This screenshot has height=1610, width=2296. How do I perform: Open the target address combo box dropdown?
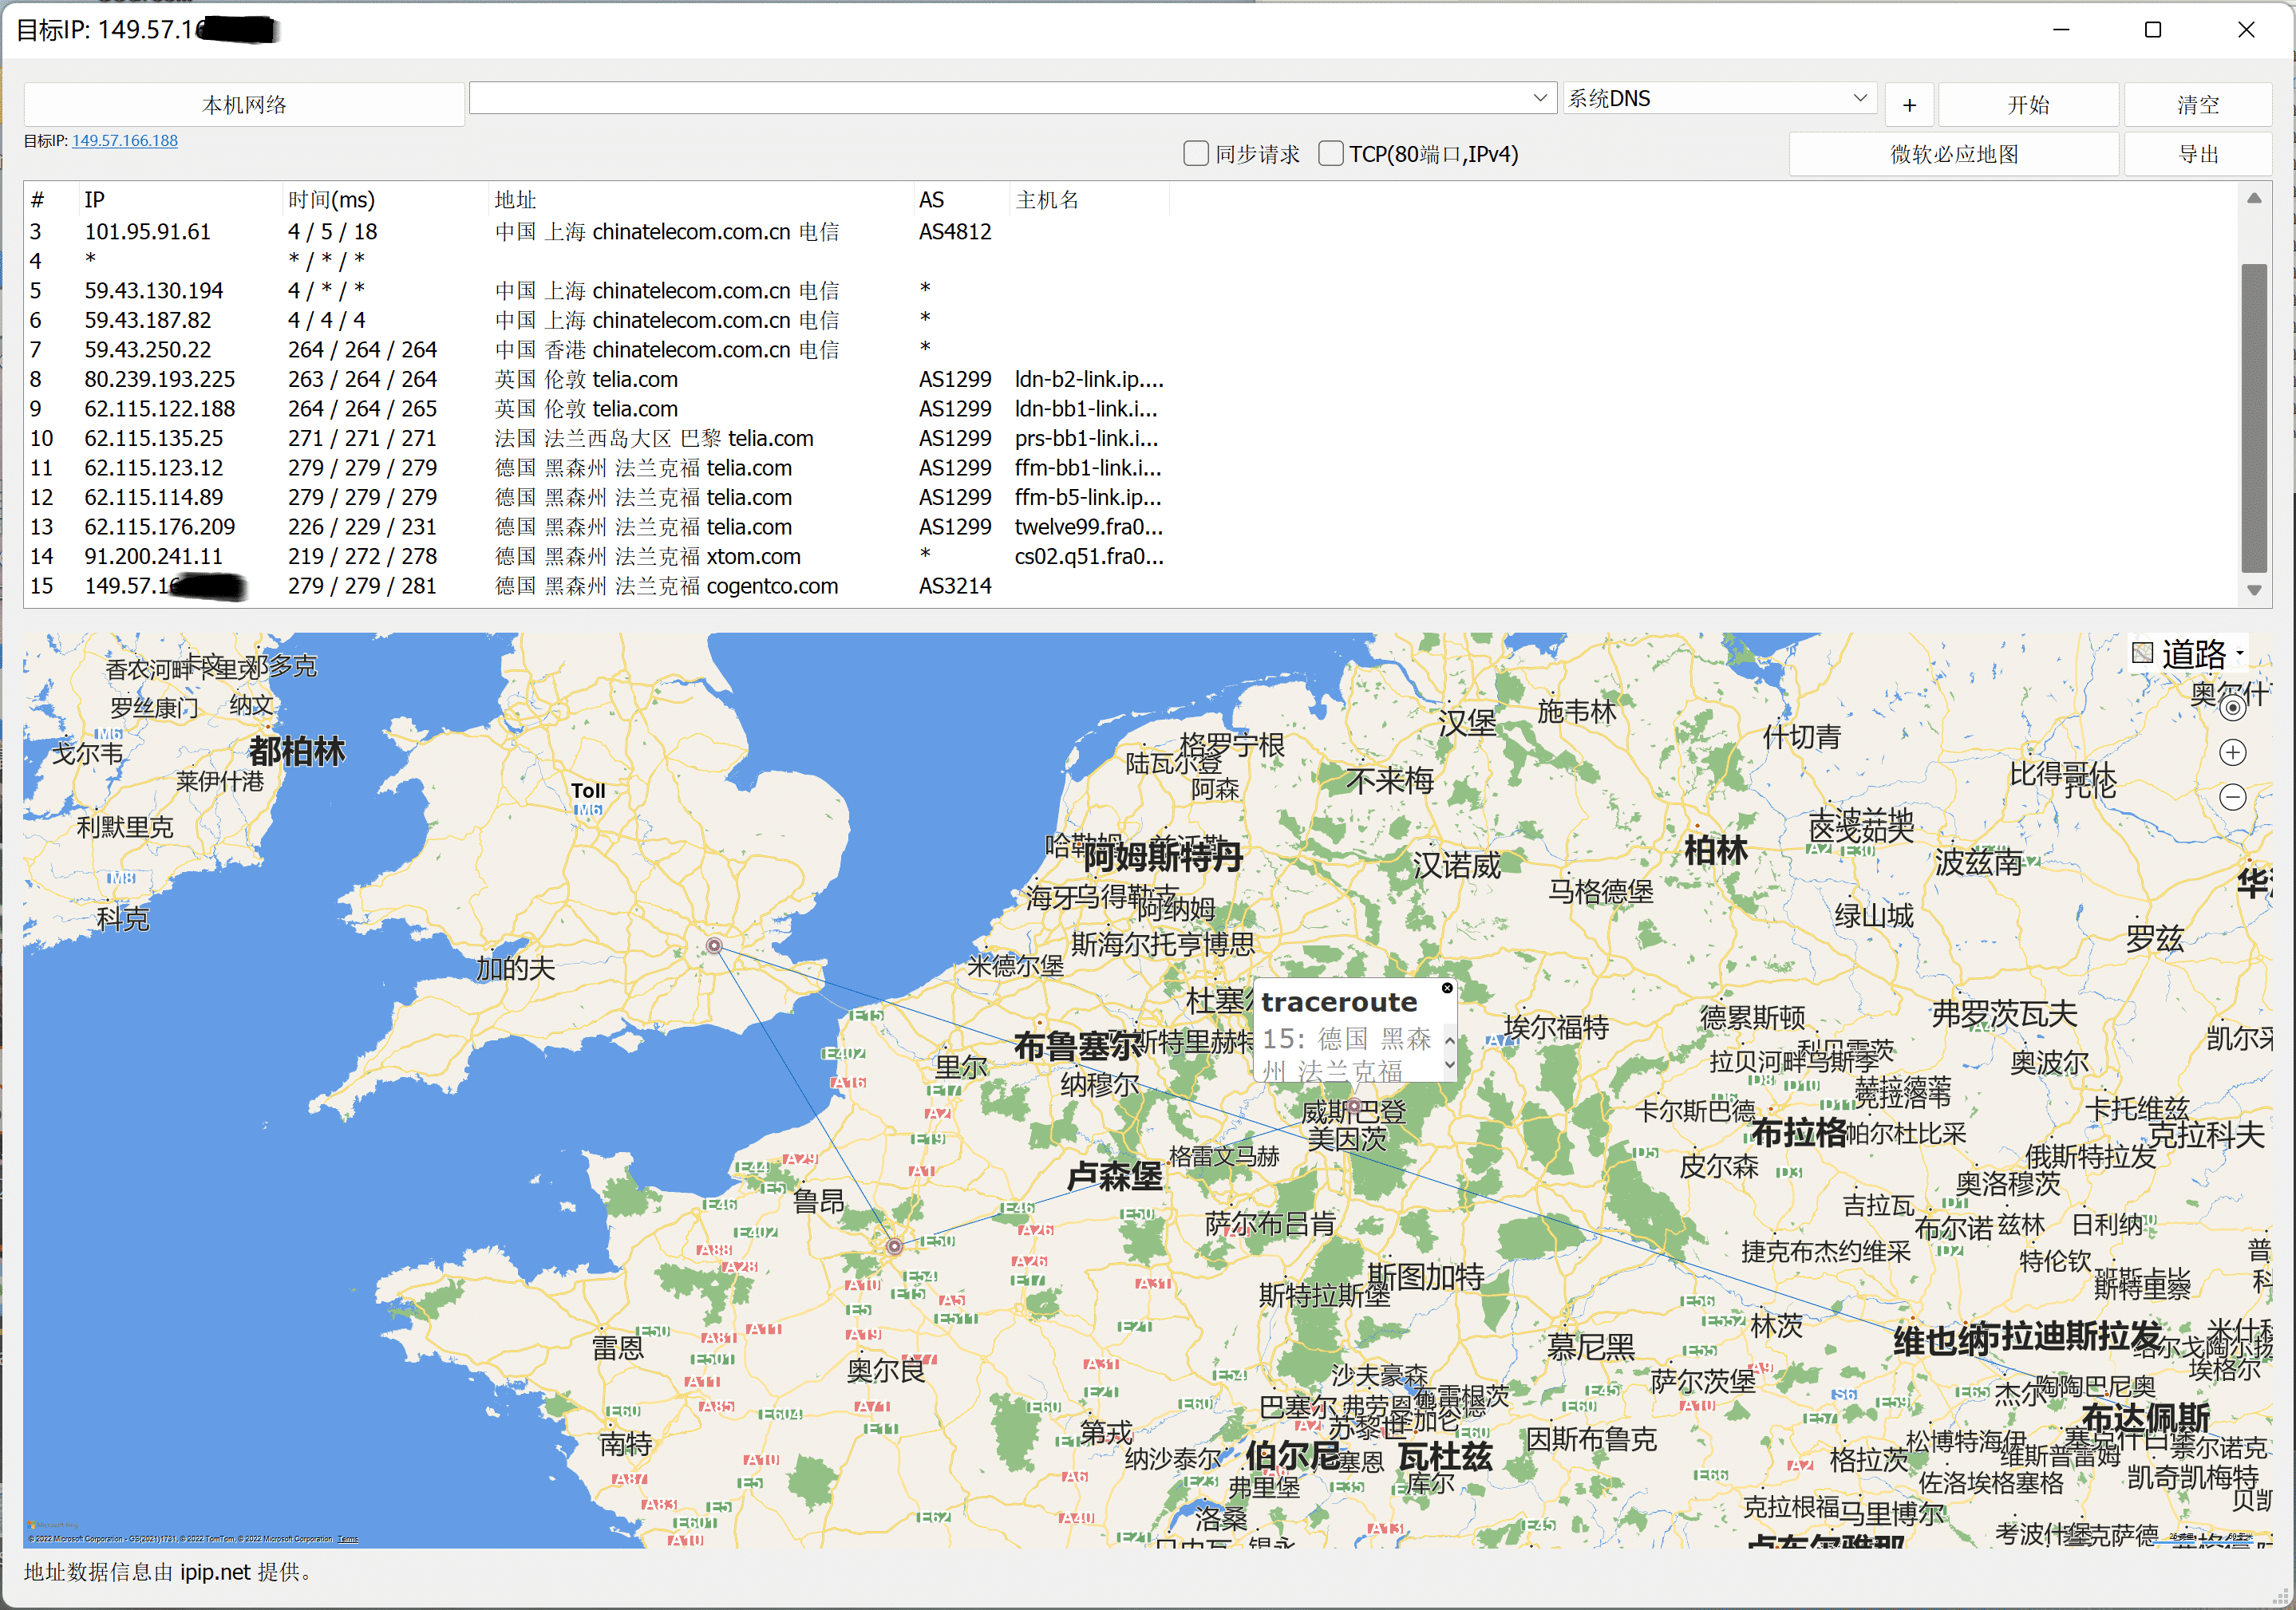point(1540,98)
